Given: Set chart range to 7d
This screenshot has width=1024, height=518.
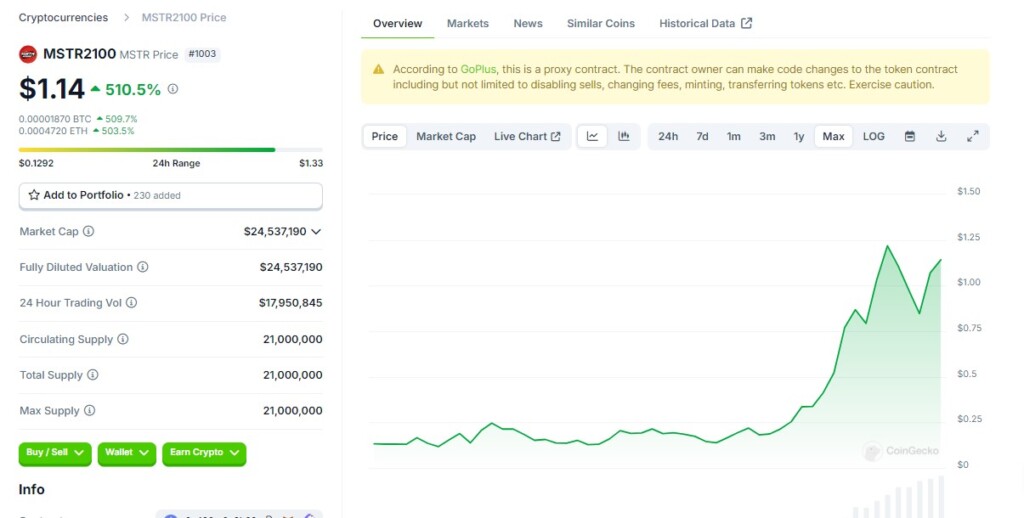Looking at the screenshot, I should pyautogui.click(x=702, y=137).
